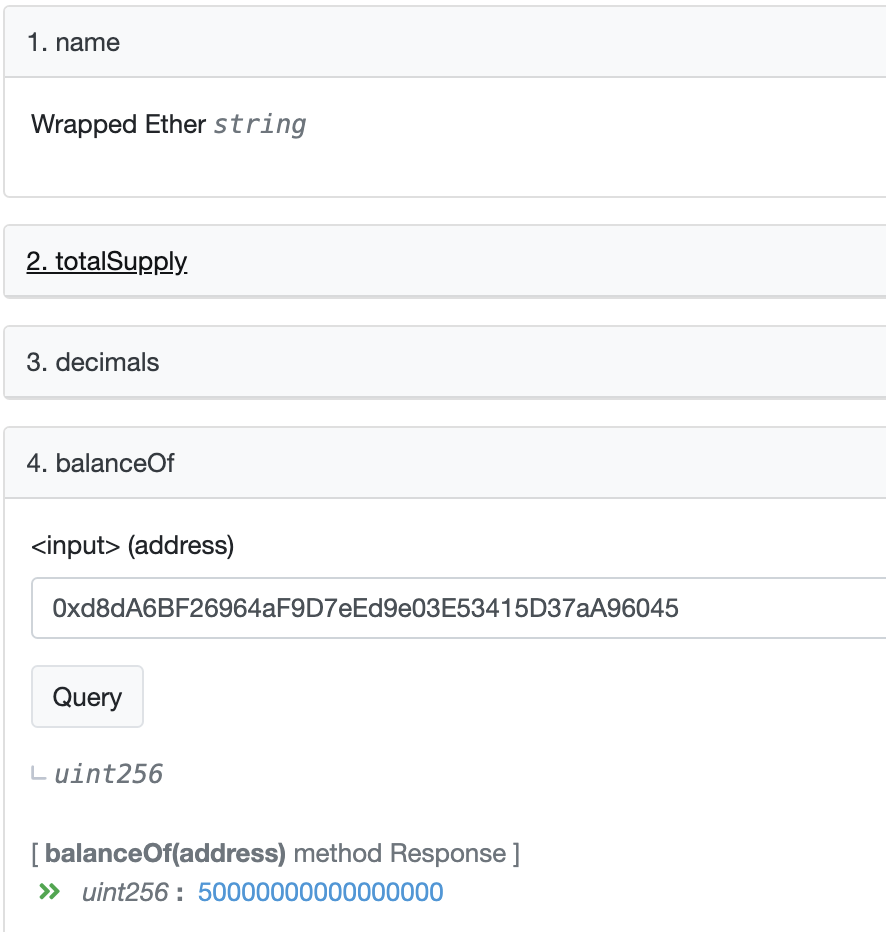Viewport: 886px width, 932px height.
Task: Expand the '3. decimals' section
Action: point(445,362)
